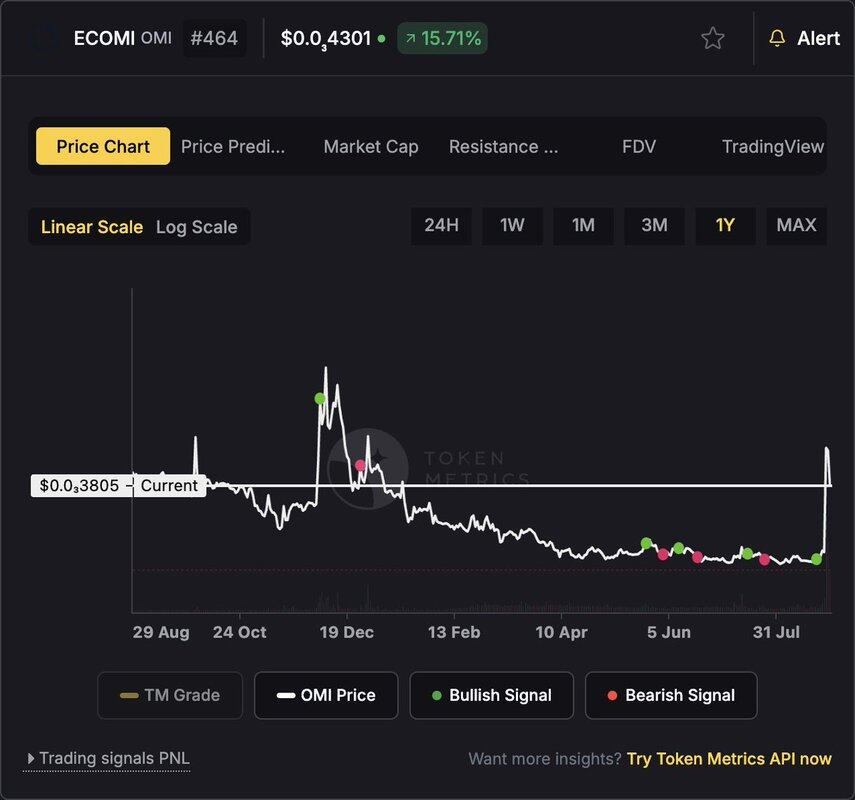Set chart range to MAX
The width and height of the screenshot is (855, 800).
coord(796,225)
